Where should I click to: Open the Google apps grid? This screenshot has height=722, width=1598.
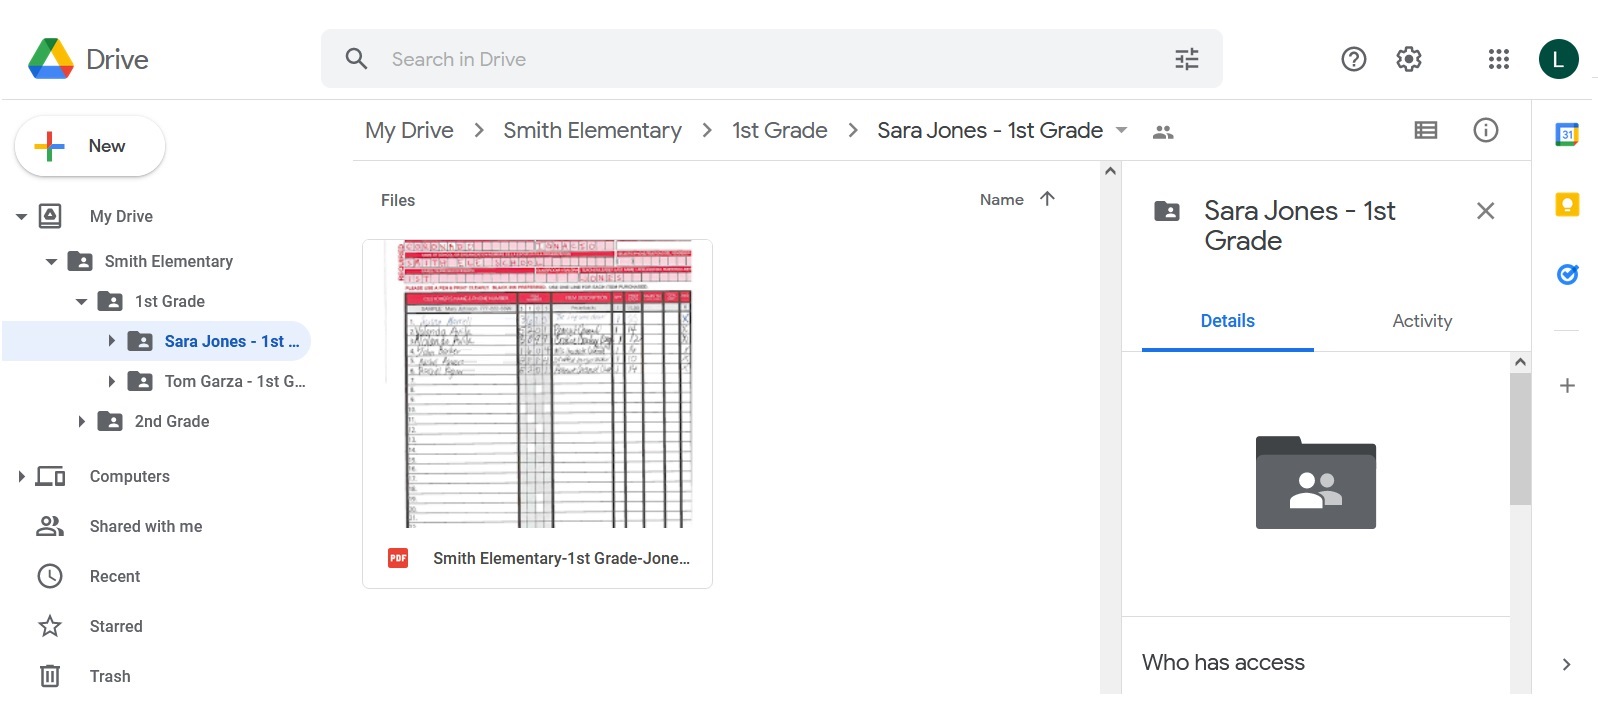[1498, 59]
